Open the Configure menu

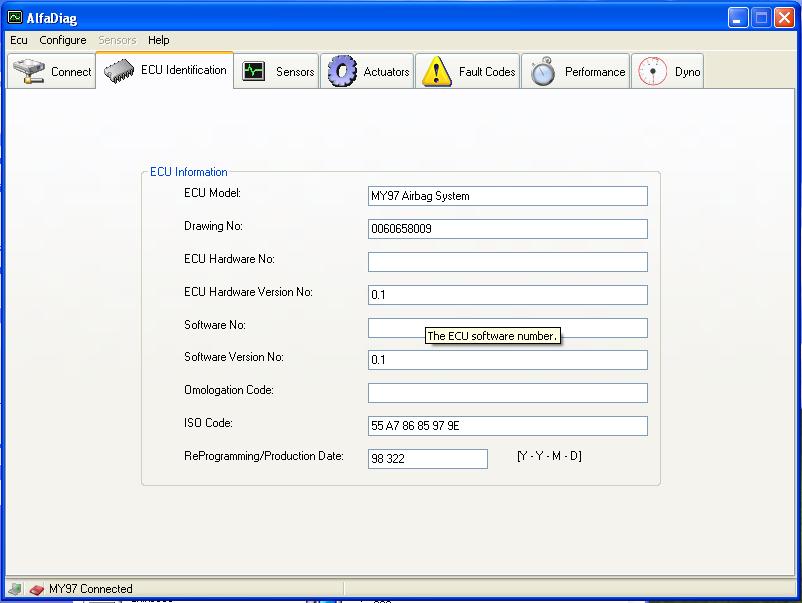[63, 40]
